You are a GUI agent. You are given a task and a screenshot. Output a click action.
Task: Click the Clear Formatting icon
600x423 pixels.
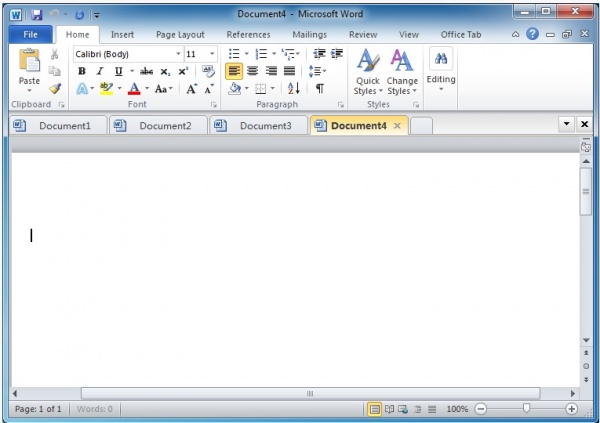click(x=209, y=71)
